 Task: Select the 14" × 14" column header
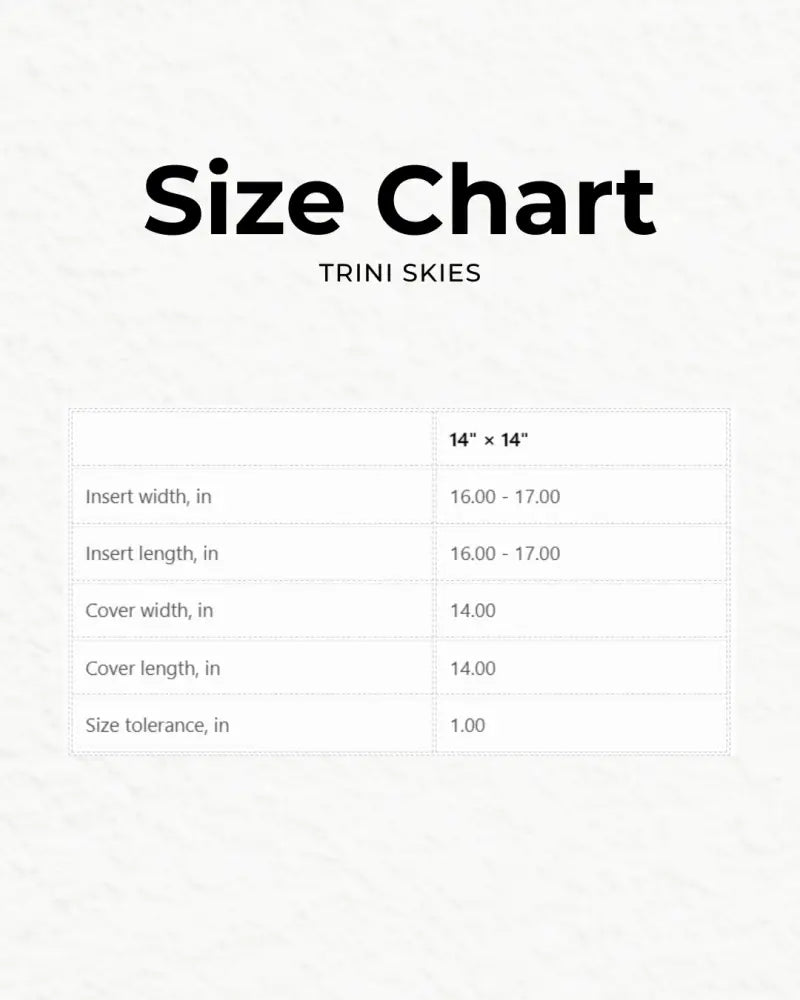pyautogui.click(x=488, y=440)
